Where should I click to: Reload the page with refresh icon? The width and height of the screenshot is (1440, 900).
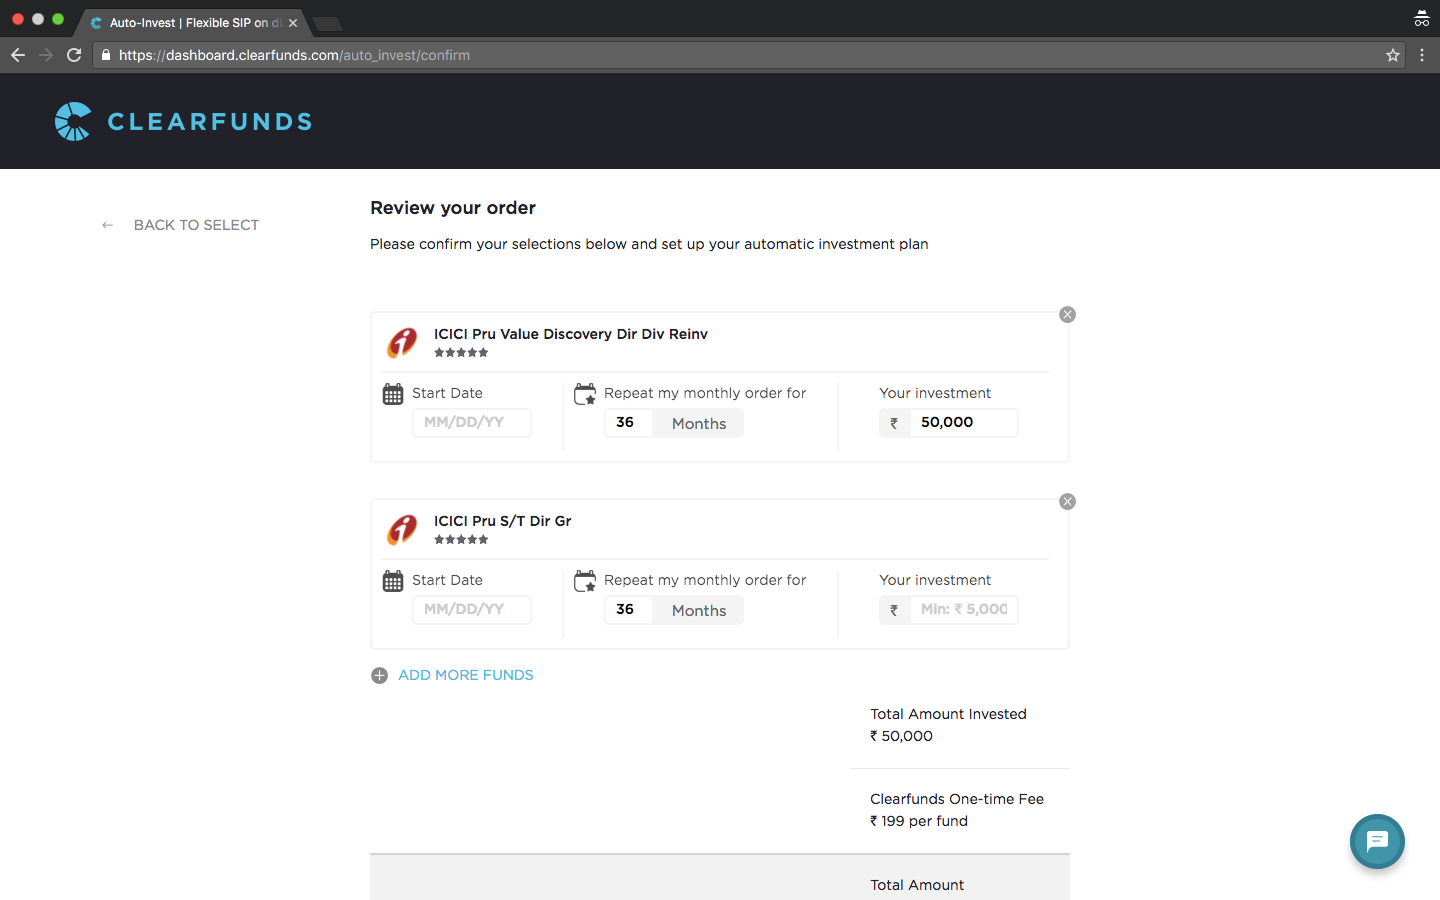coord(74,55)
